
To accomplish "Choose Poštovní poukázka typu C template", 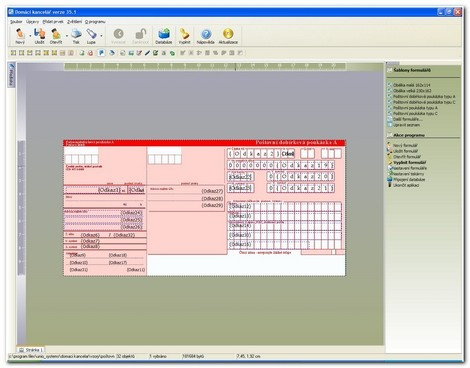I will coord(415,113).
